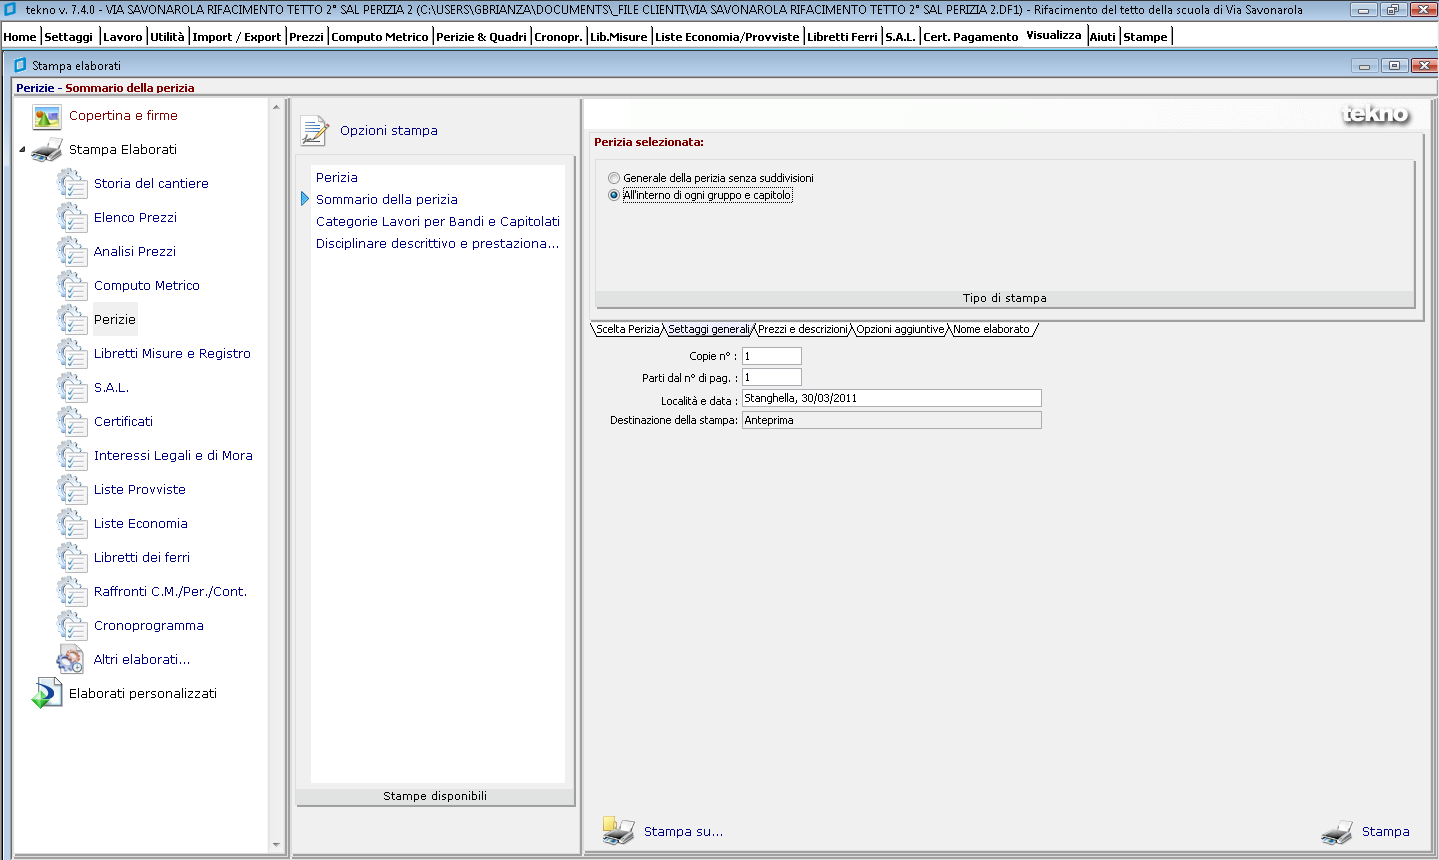
Task: Click the Stampa su... link
Action: pyautogui.click(x=683, y=832)
